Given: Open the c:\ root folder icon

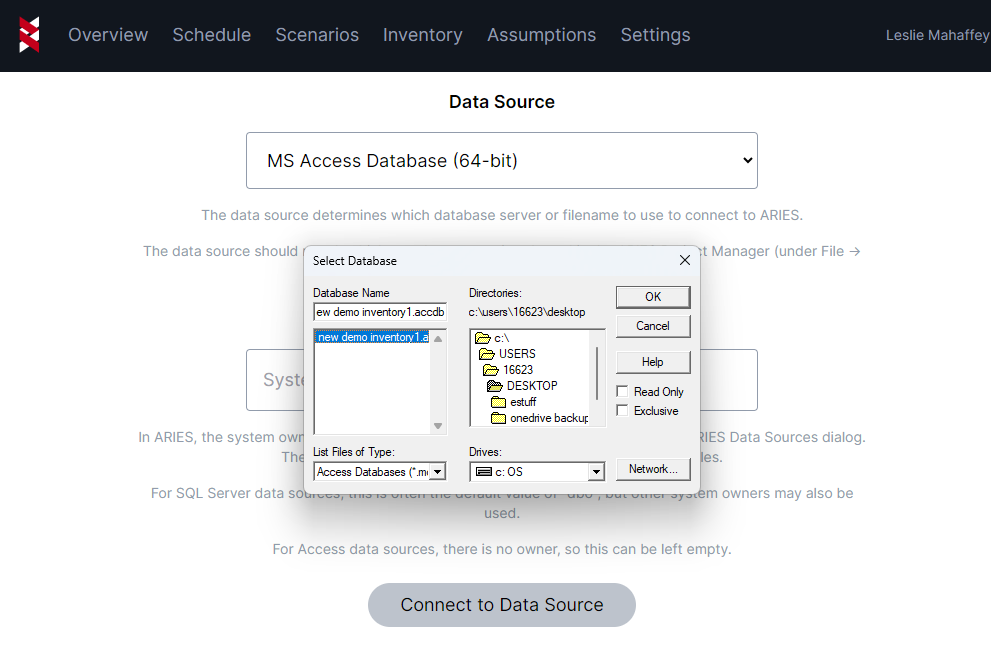Looking at the screenshot, I should pyautogui.click(x=482, y=338).
